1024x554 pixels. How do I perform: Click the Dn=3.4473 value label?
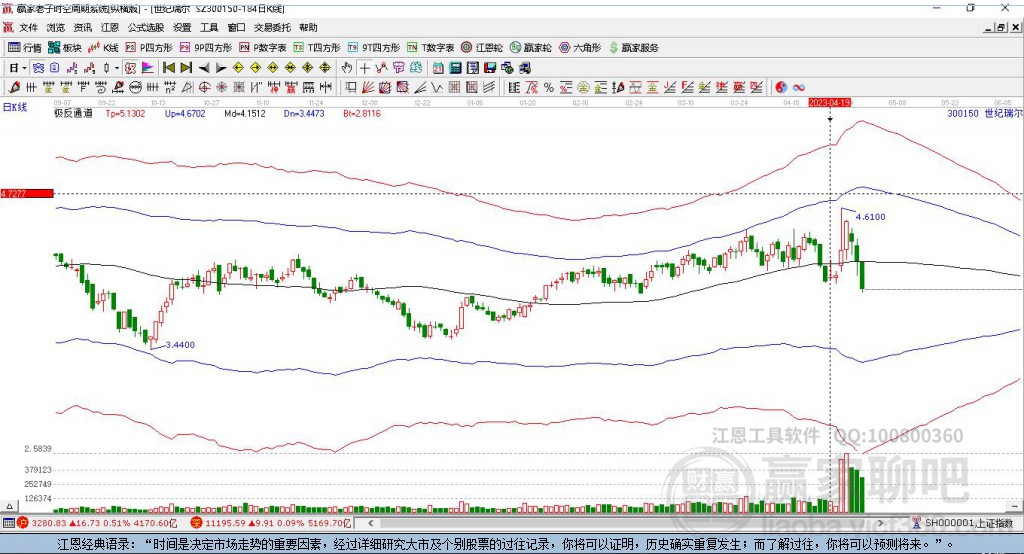coord(304,114)
